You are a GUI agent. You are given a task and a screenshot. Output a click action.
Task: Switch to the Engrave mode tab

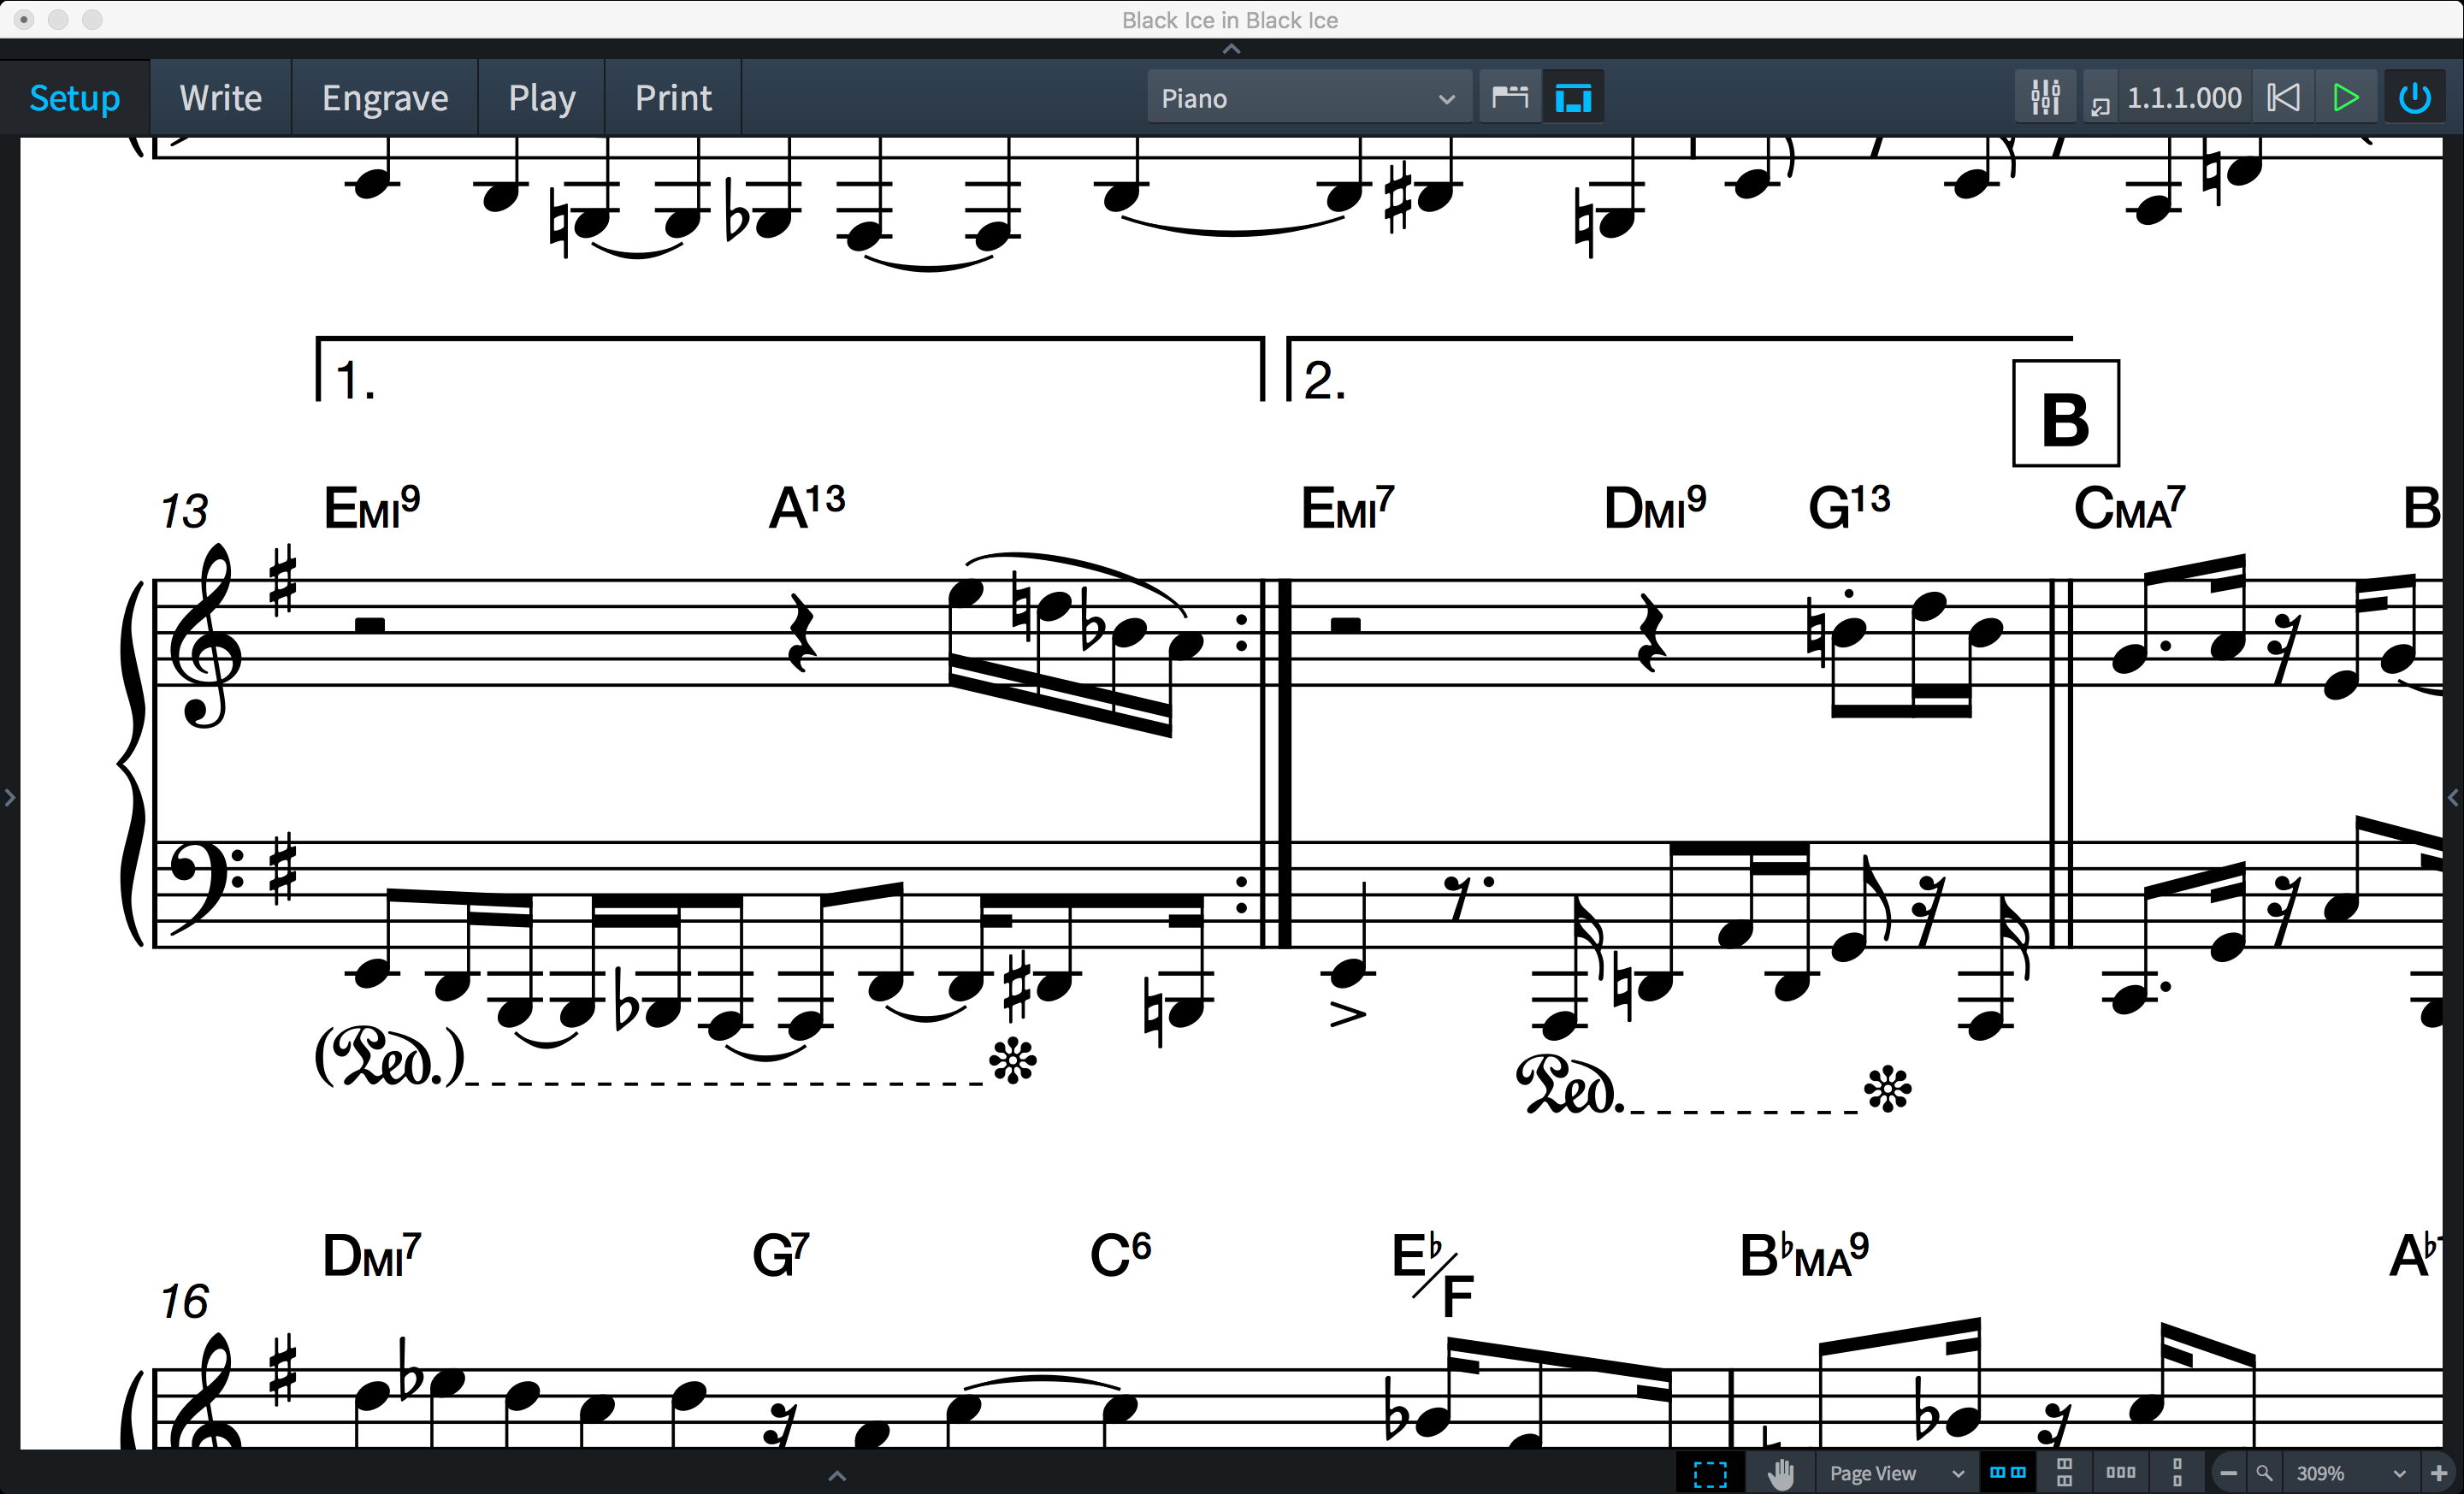(385, 97)
